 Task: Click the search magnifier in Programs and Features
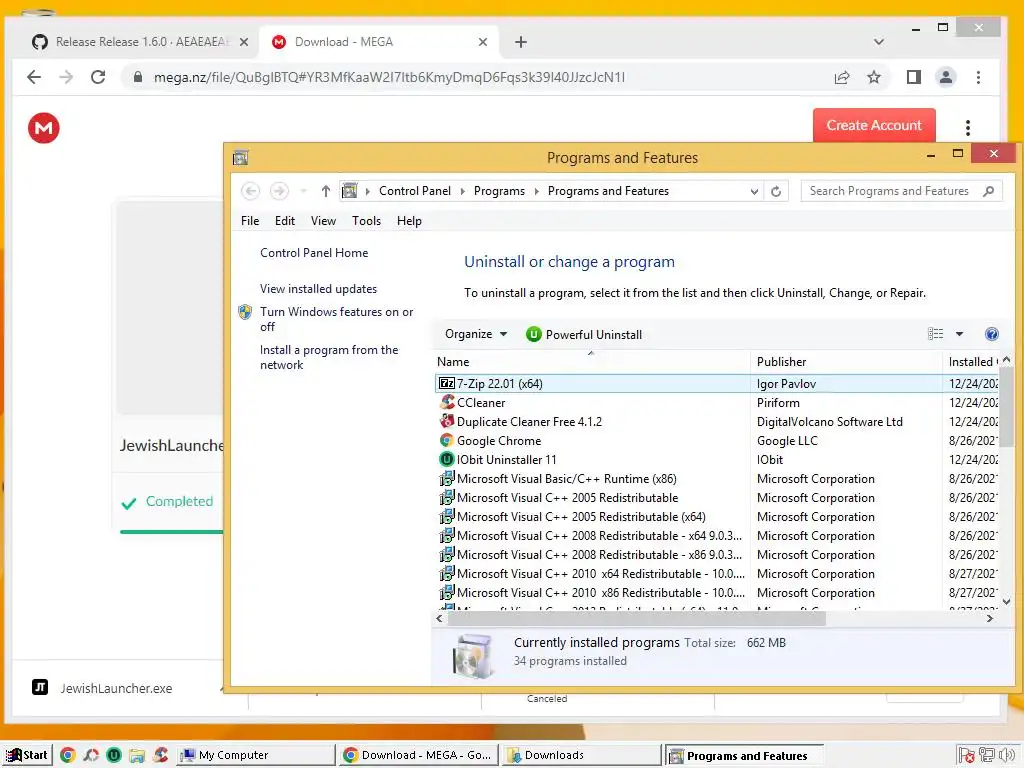pos(989,191)
